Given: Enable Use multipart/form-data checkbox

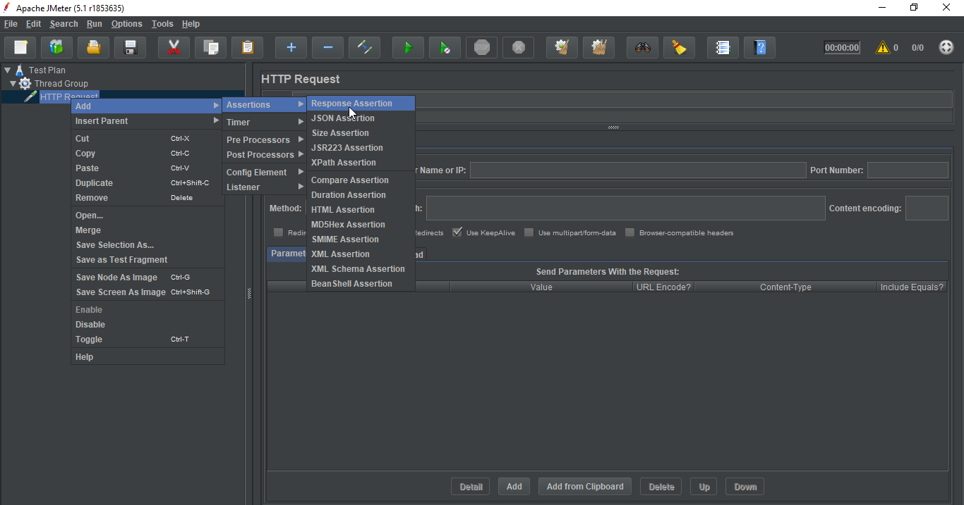Looking at the screenshot, I should click(x=529, y=233).
